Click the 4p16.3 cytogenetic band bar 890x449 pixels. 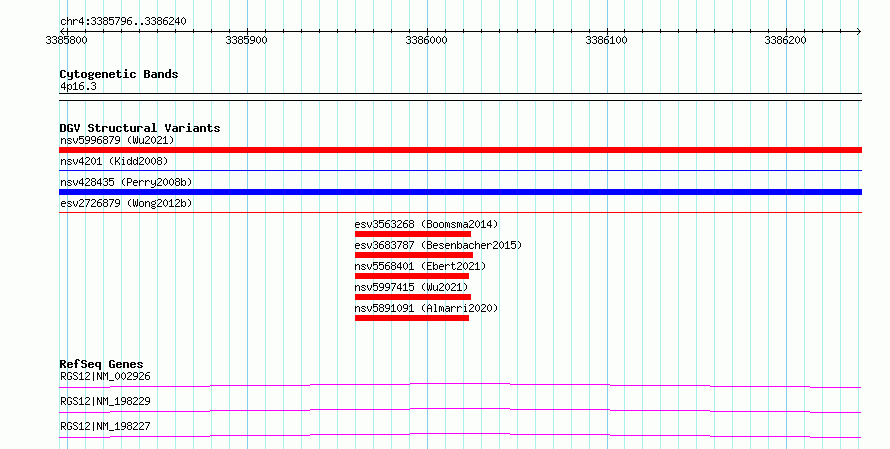[460, 97]
